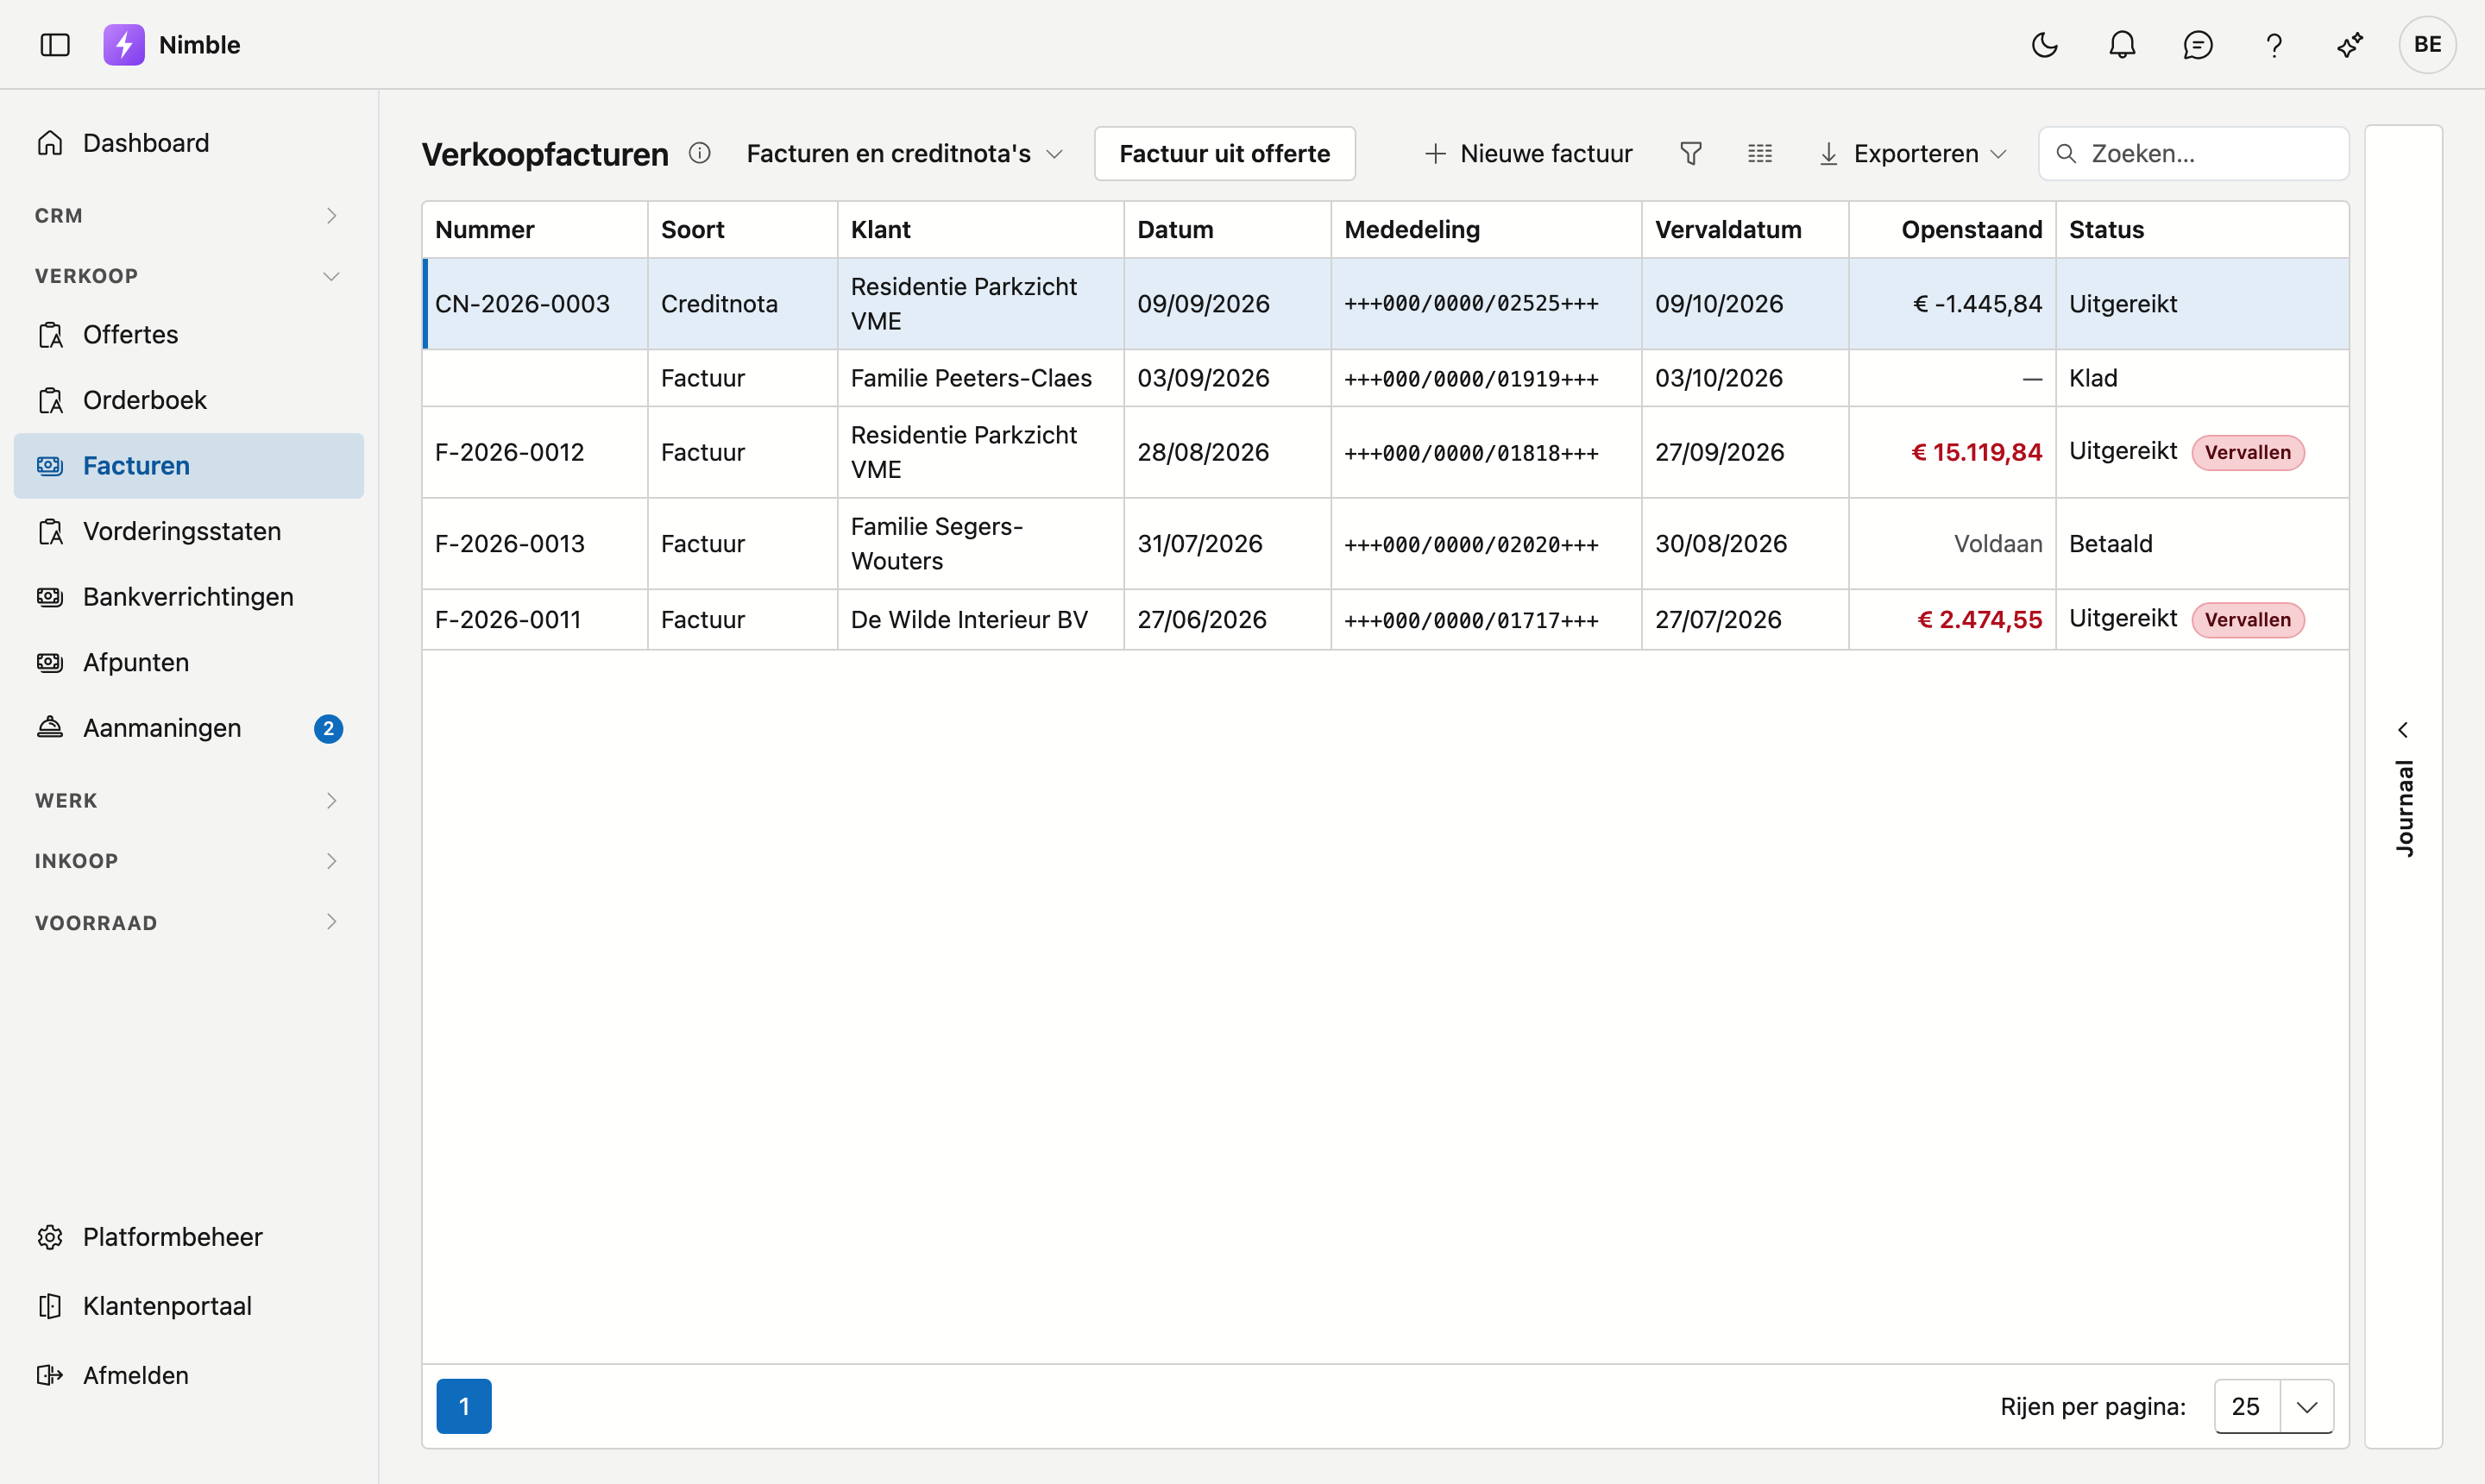Open Vorderingsstaten page
Screen dimensions: 2485x1484
click(x=189, y=531)
